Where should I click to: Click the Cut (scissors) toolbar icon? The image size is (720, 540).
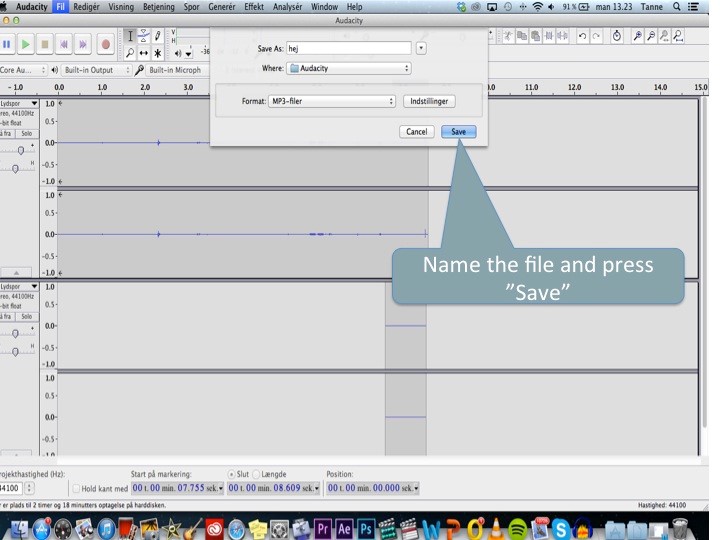click(x=508, y=36)
